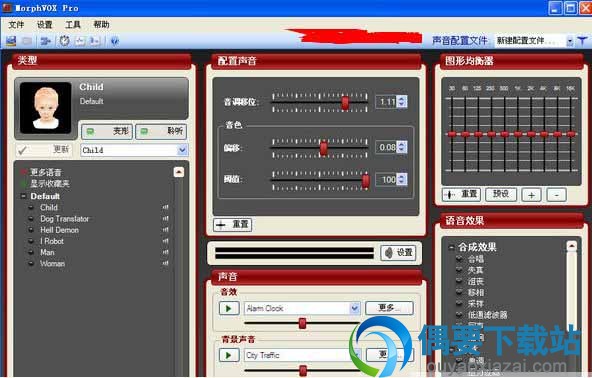Click the equalizer 重置 reset button

click(461, 194)
